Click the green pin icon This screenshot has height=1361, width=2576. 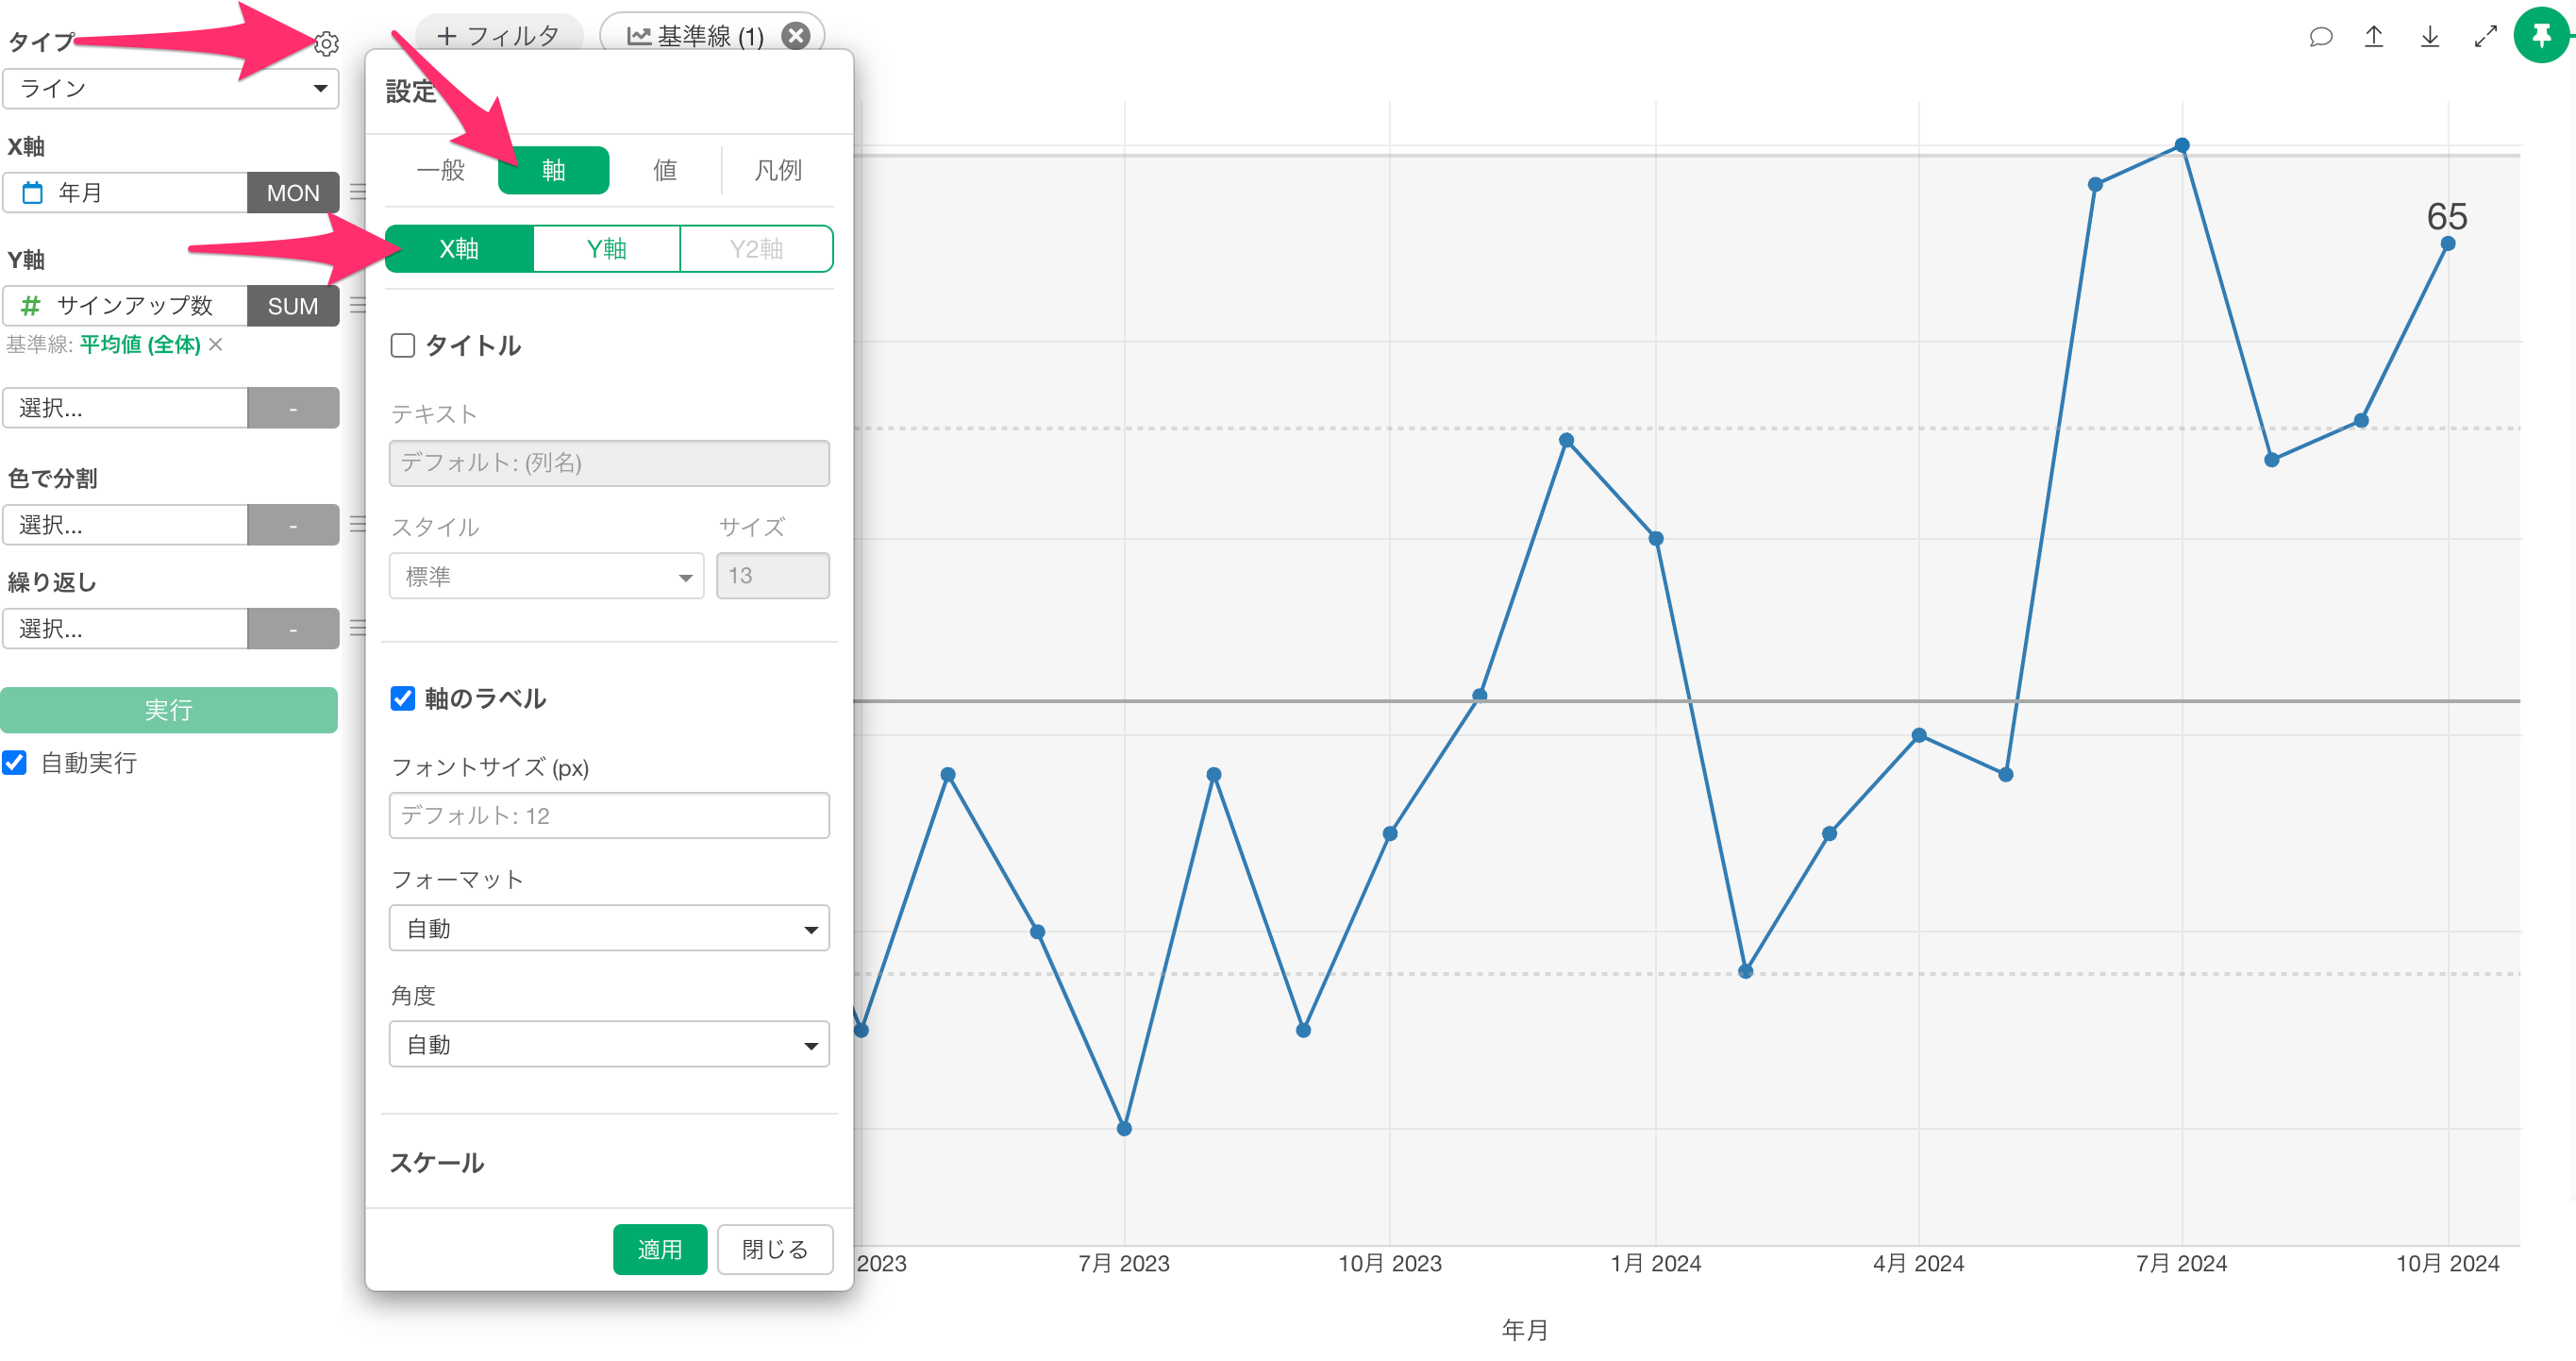click(x=2541, y=36)
